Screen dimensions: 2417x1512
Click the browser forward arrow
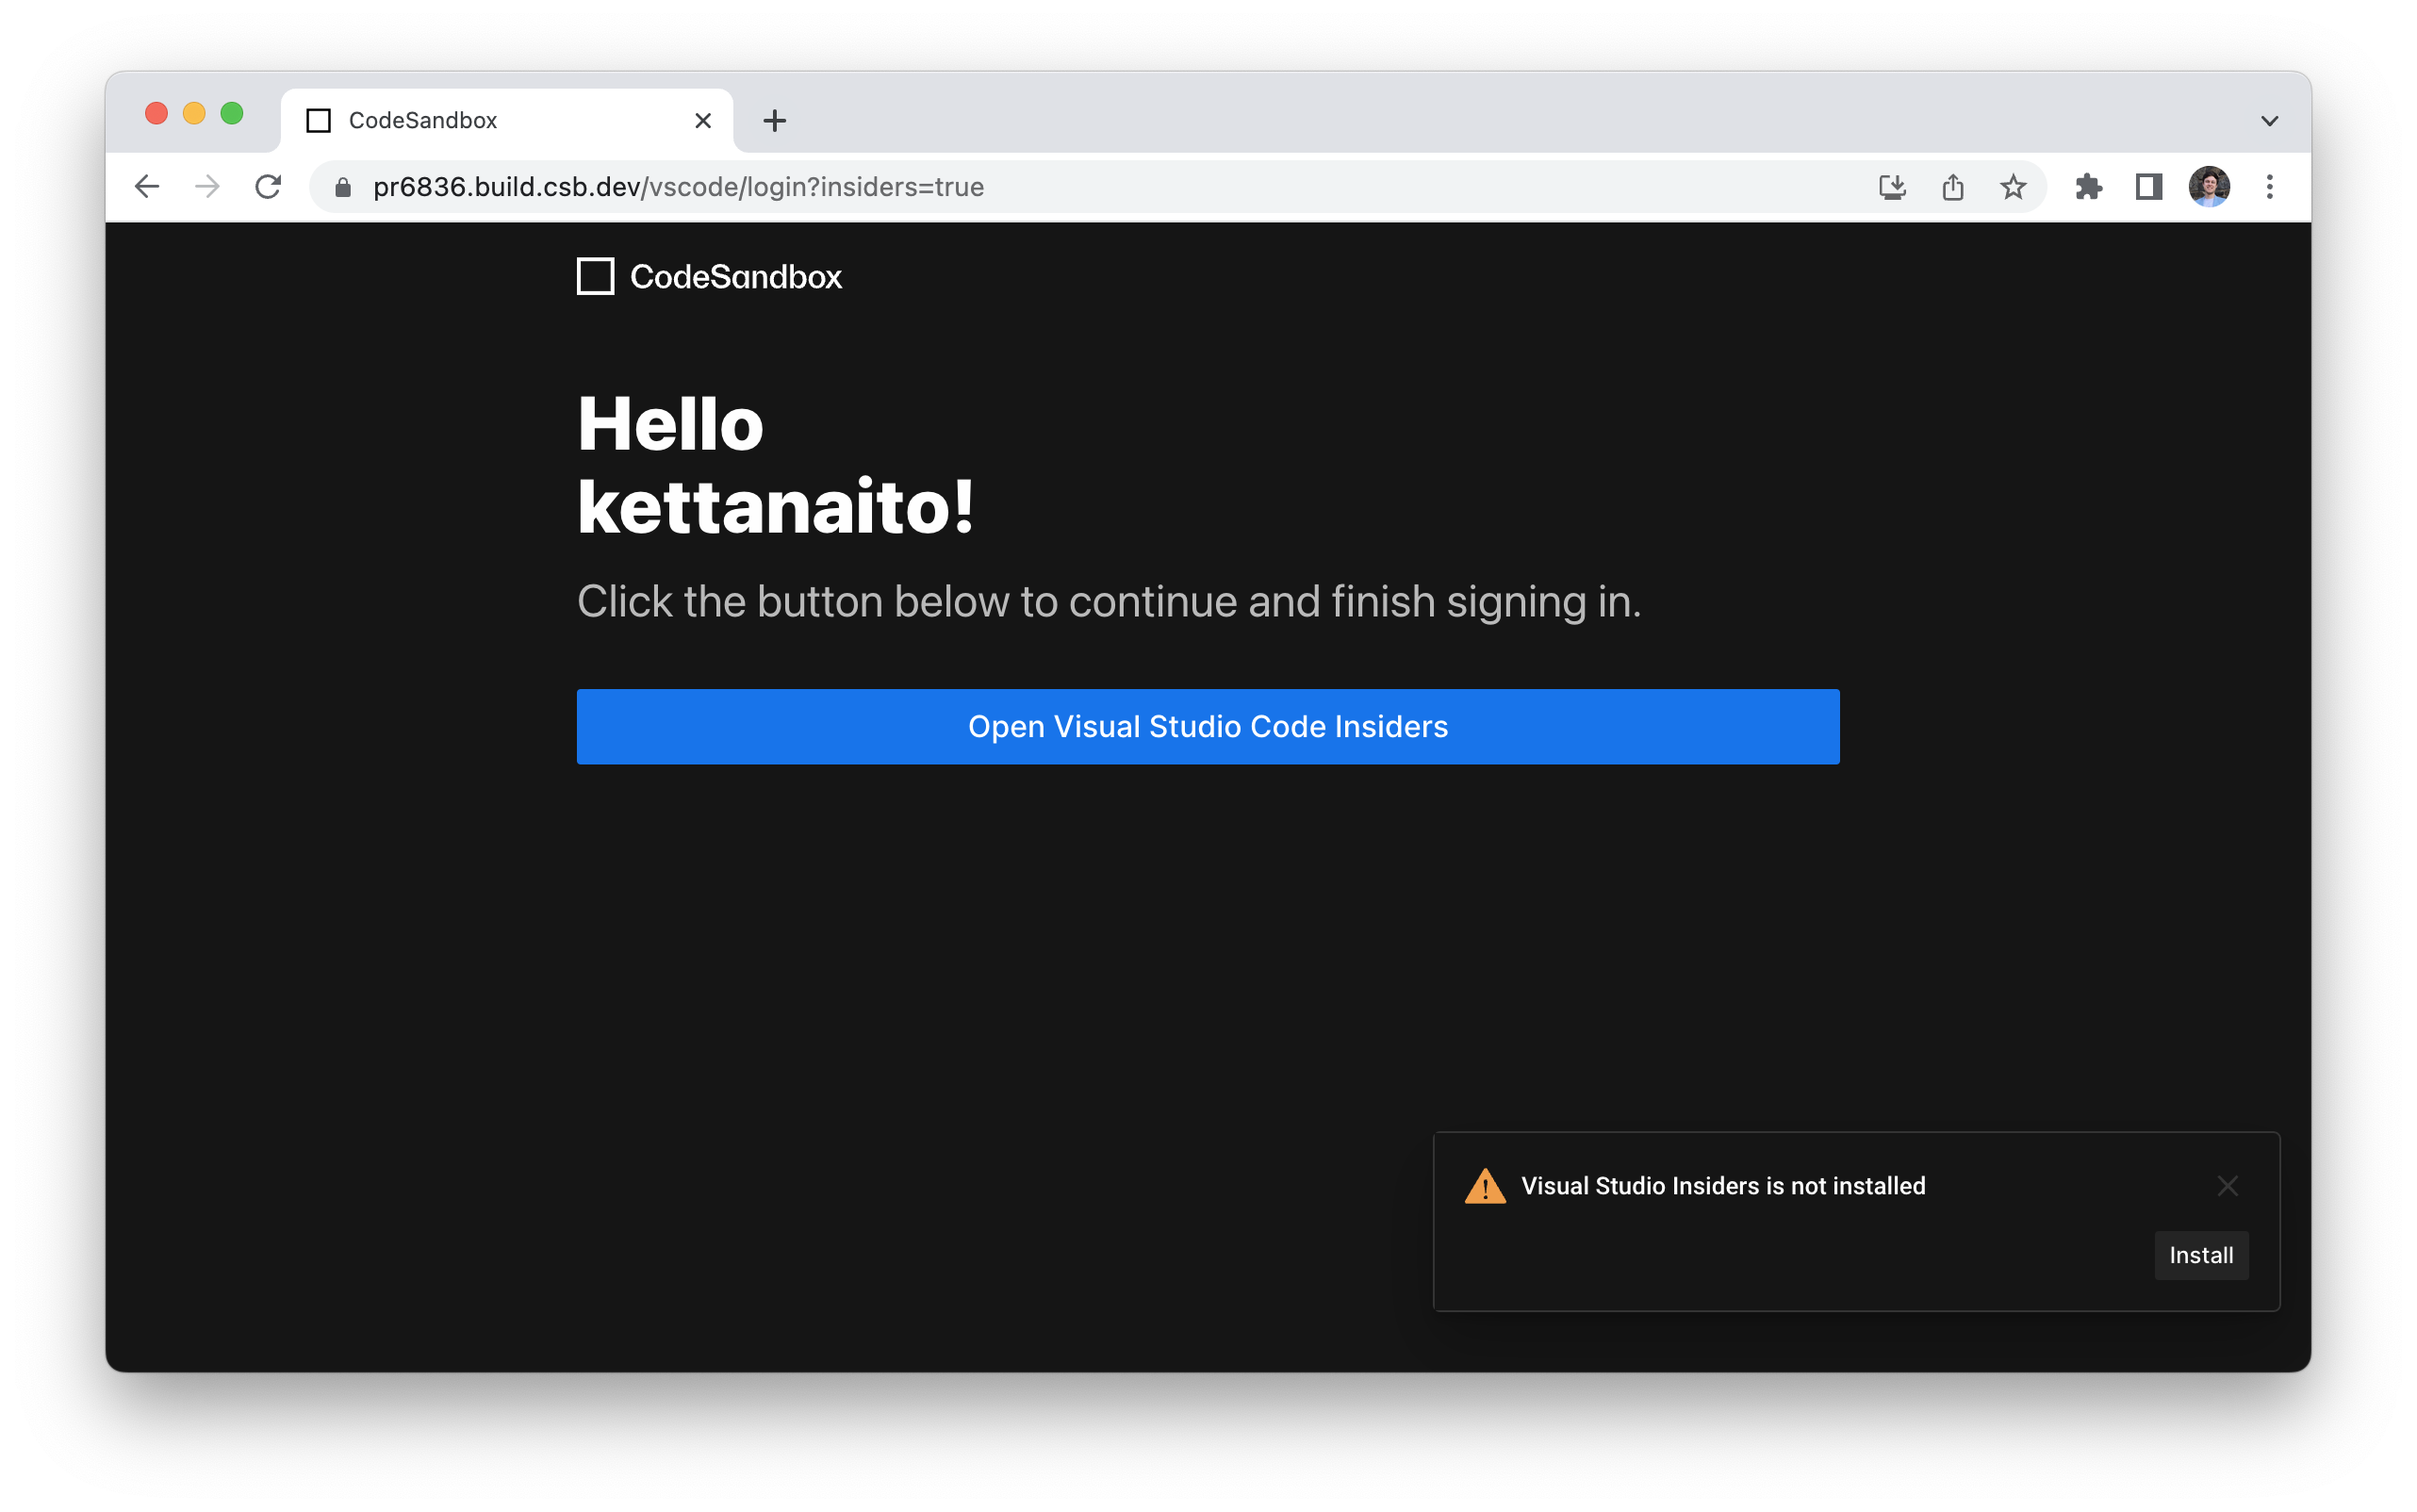[x=207, y=187]
